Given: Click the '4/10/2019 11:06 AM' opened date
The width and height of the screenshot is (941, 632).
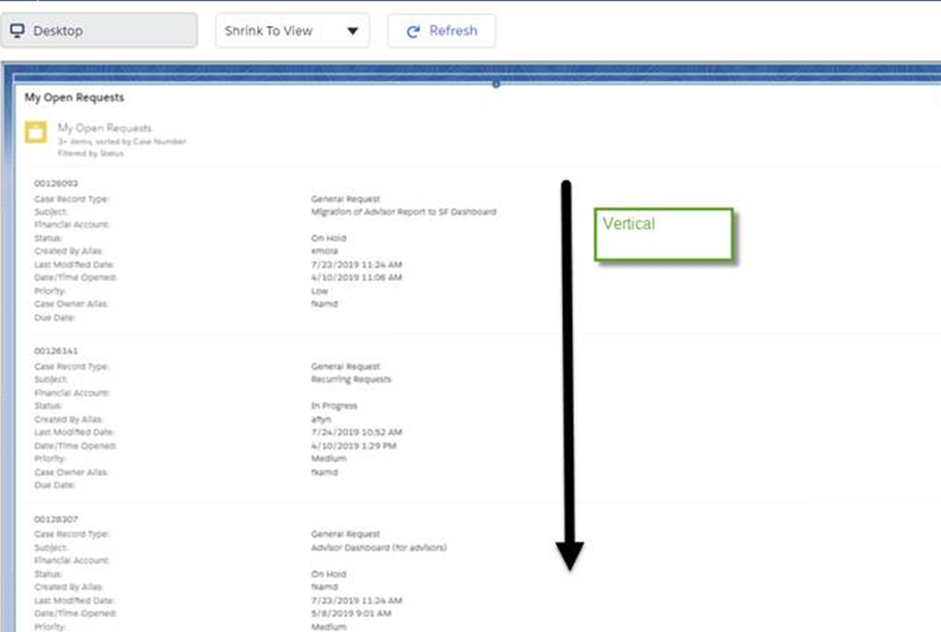Looking at the screenshot, I should (356, 277).
